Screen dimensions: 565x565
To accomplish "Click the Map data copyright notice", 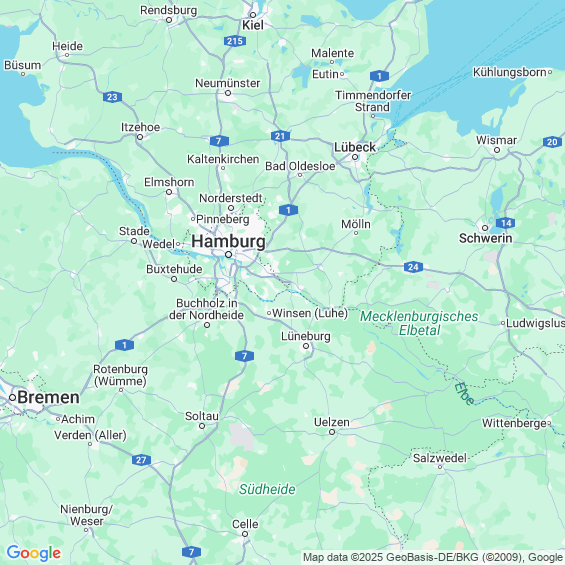I will pos(433,557).
